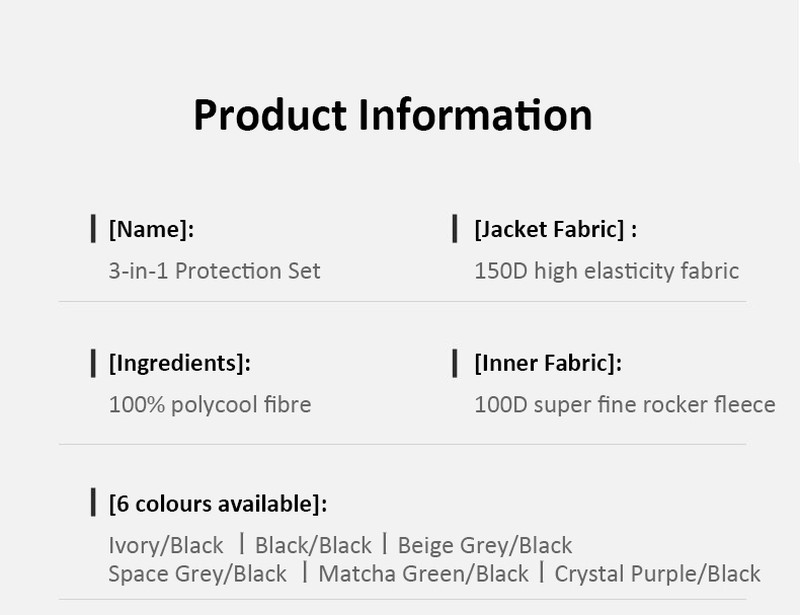Viewport: 800px width, 615px height.
Task: Click the bar marker beside [Inner Fabric]
Action: click(455, 361)
